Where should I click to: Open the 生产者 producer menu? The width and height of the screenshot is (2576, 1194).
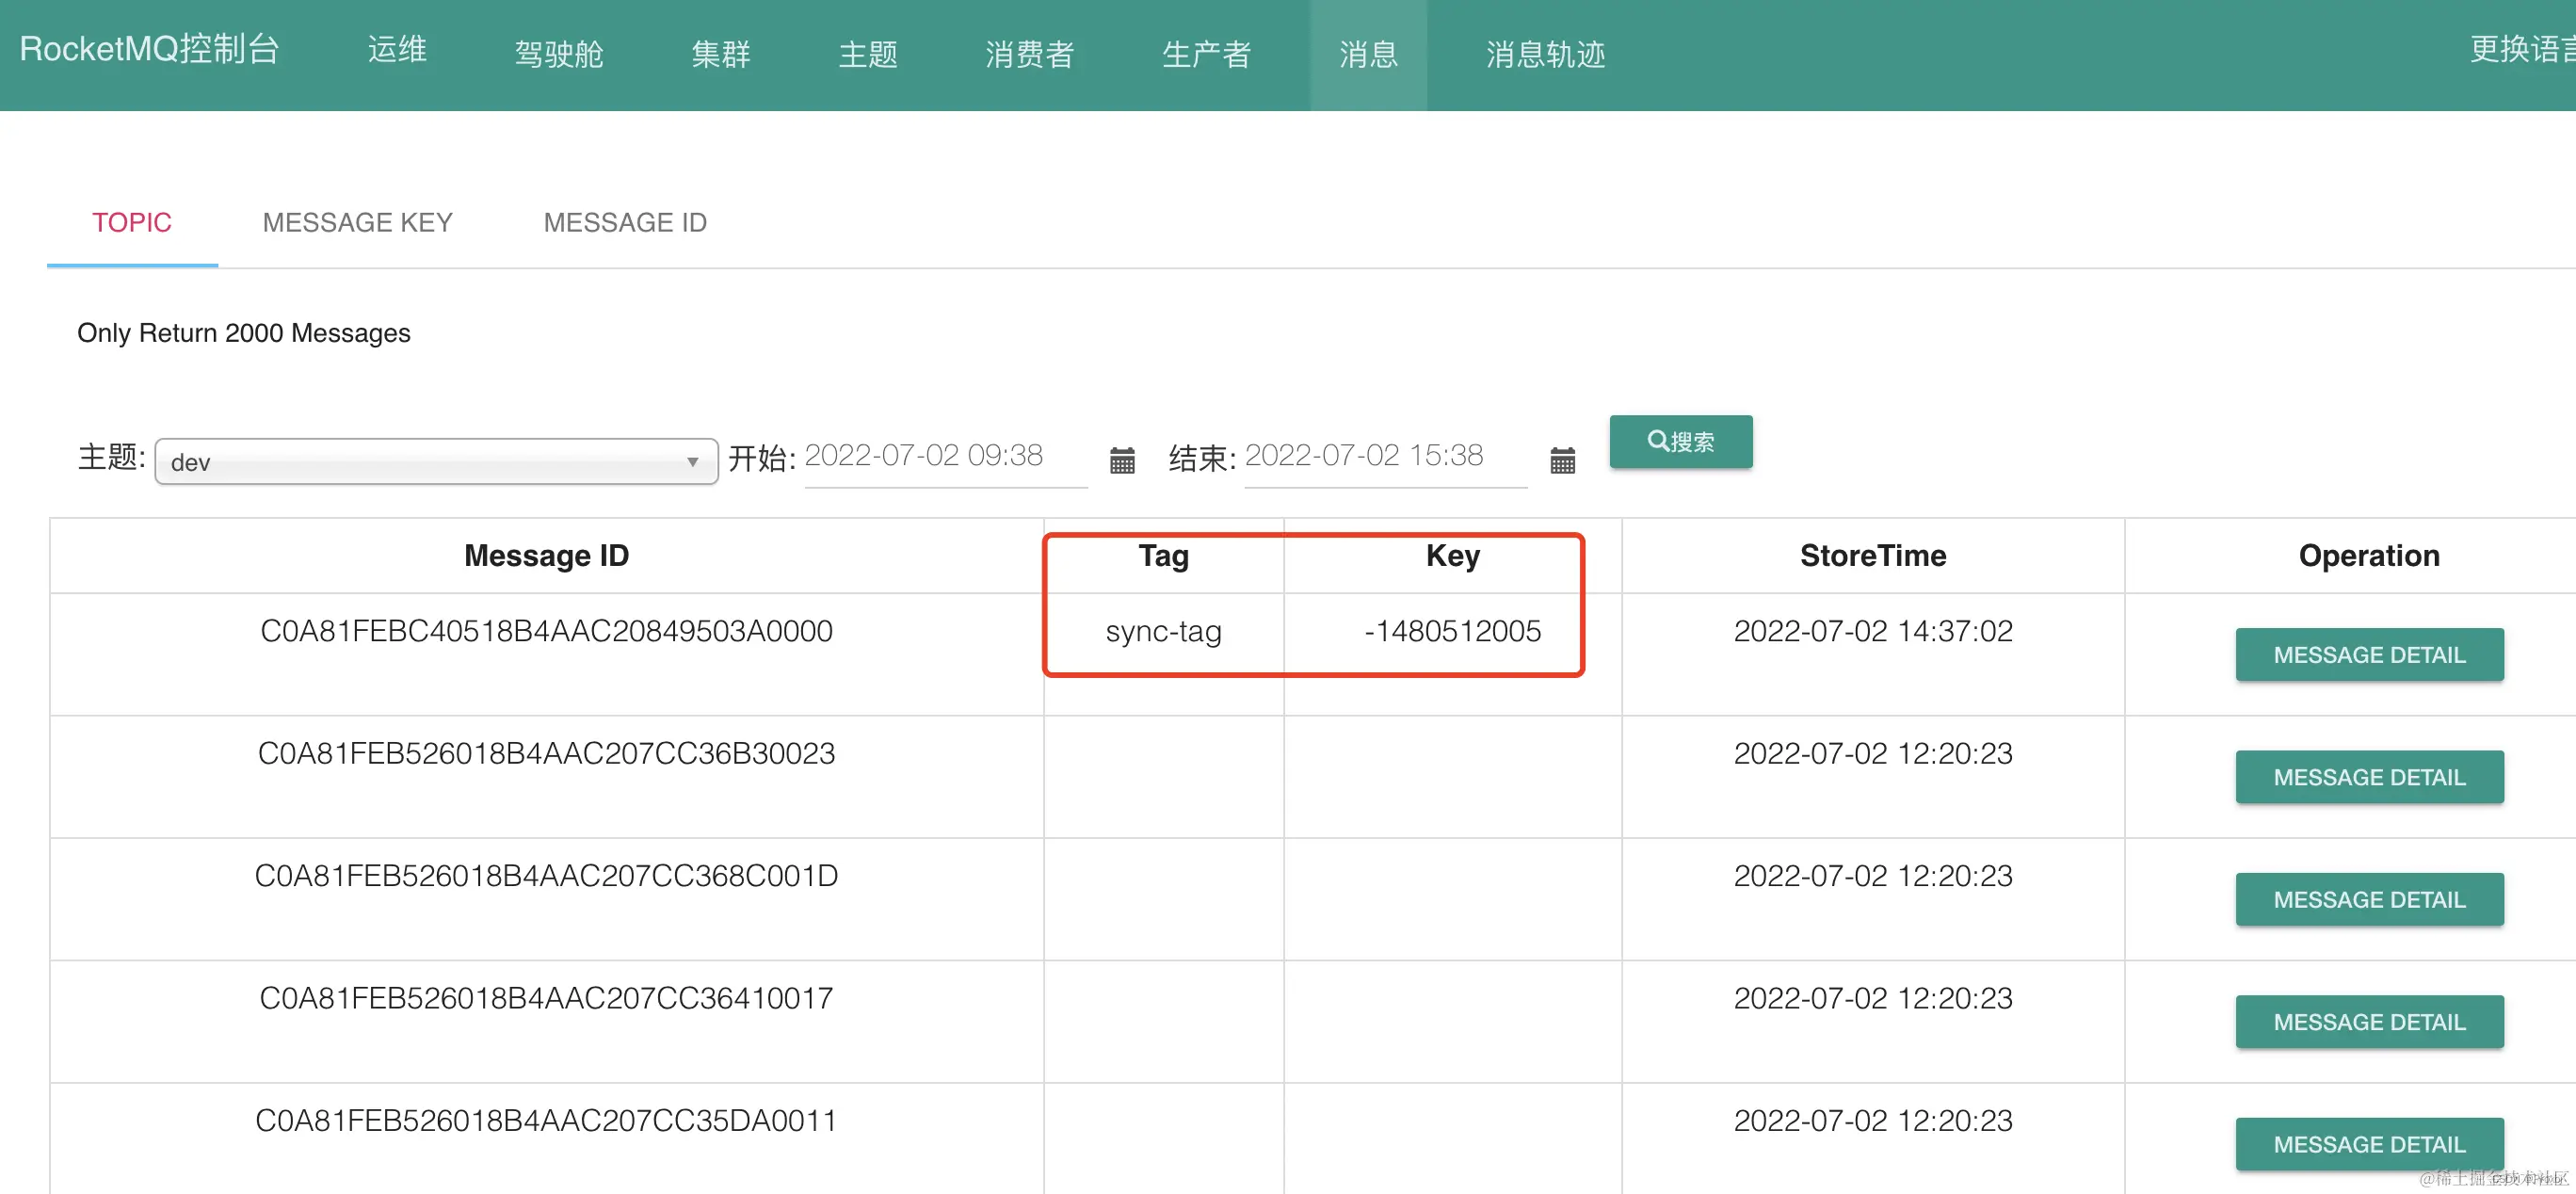click(x=1206, y=54)
